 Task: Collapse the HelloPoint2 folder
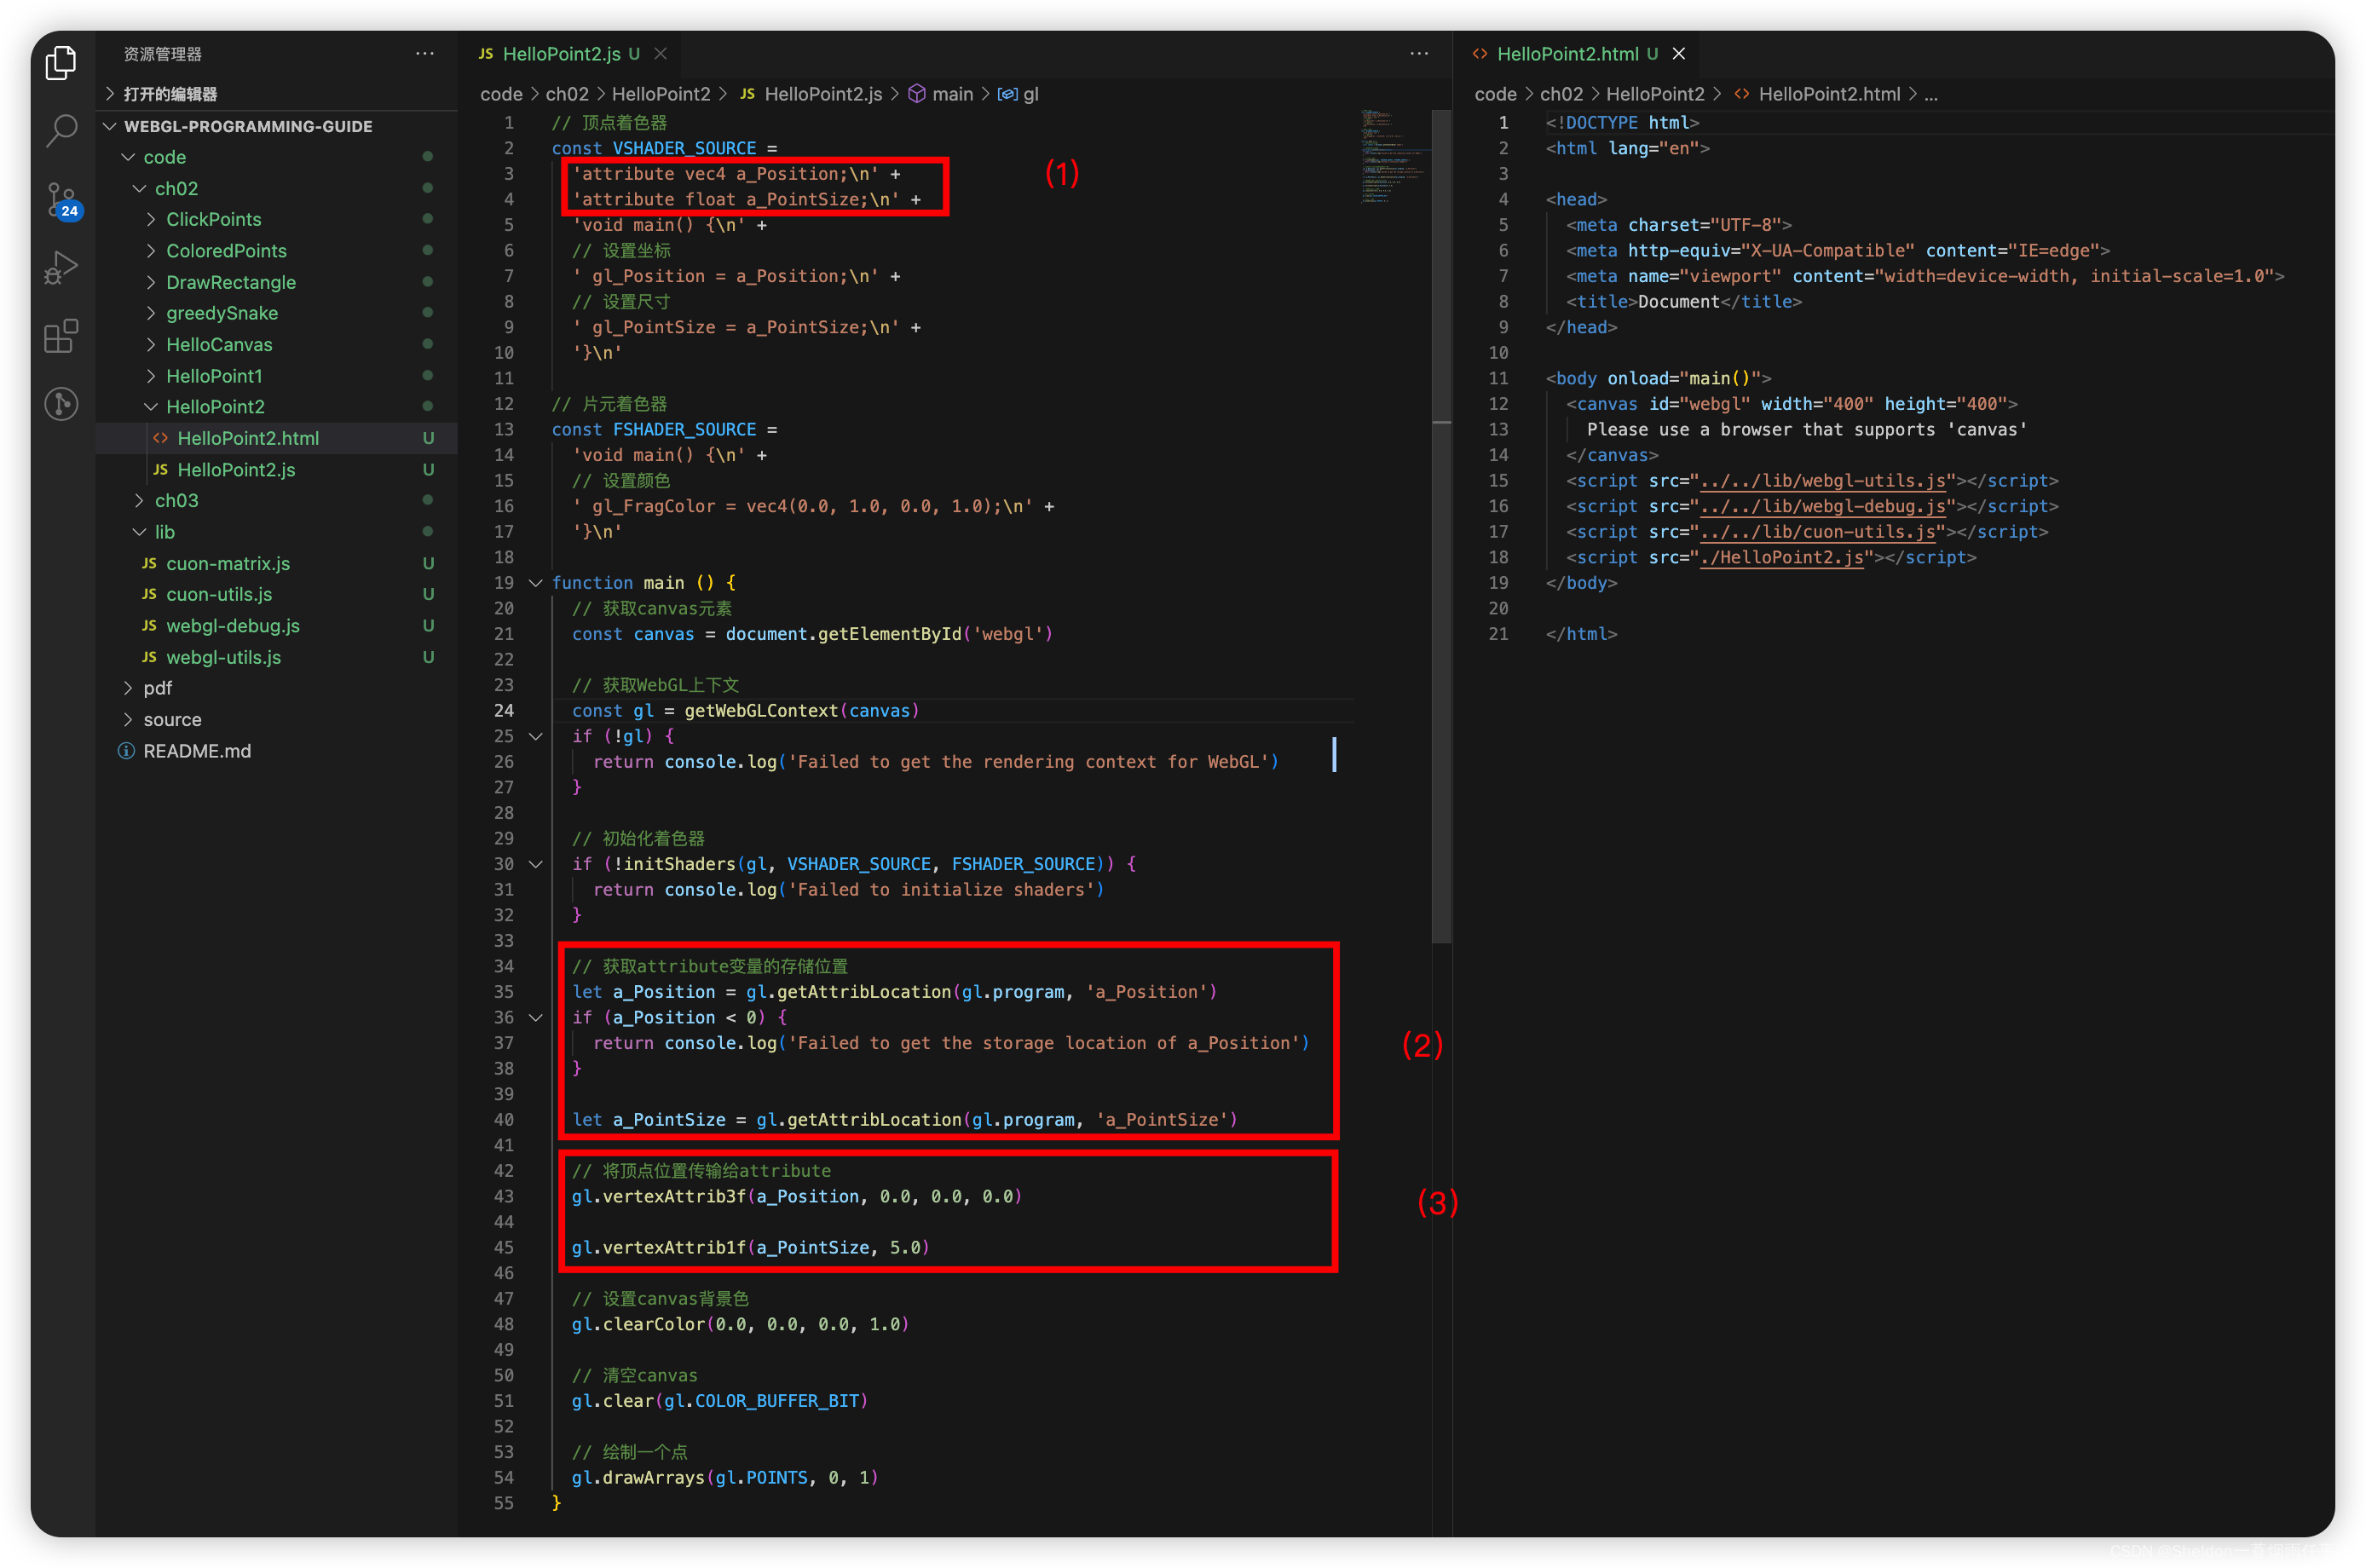(x=214, y=407)
